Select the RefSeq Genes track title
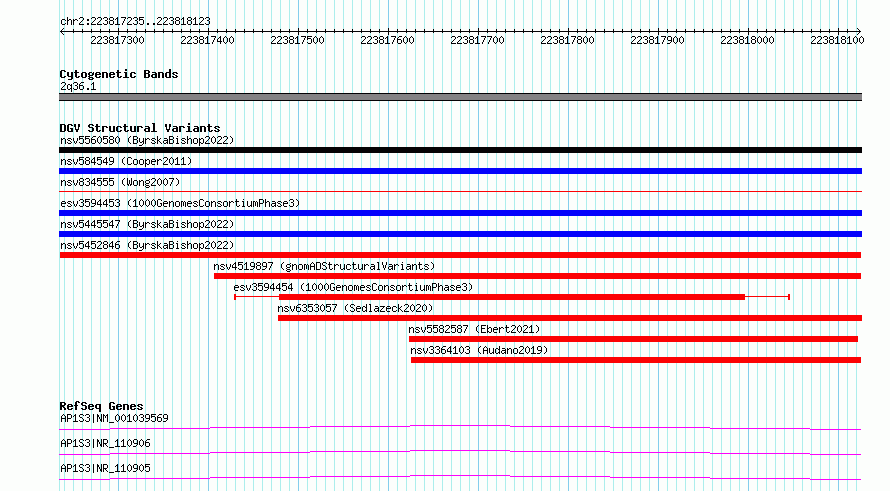 pos(102,406)
